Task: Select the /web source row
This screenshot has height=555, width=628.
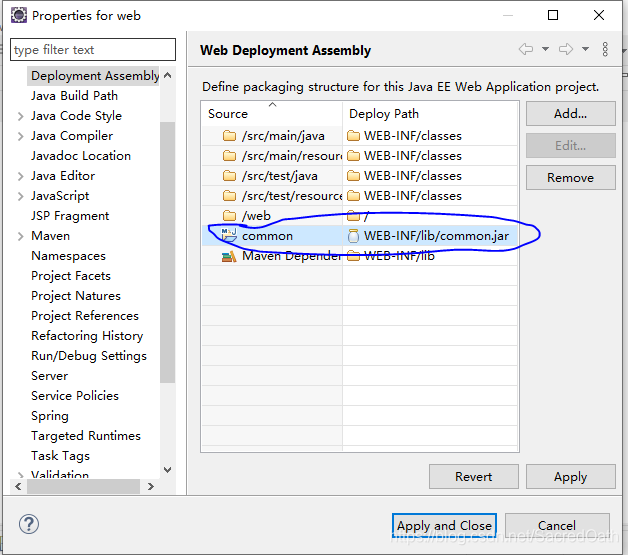Action: pos(272,216)
